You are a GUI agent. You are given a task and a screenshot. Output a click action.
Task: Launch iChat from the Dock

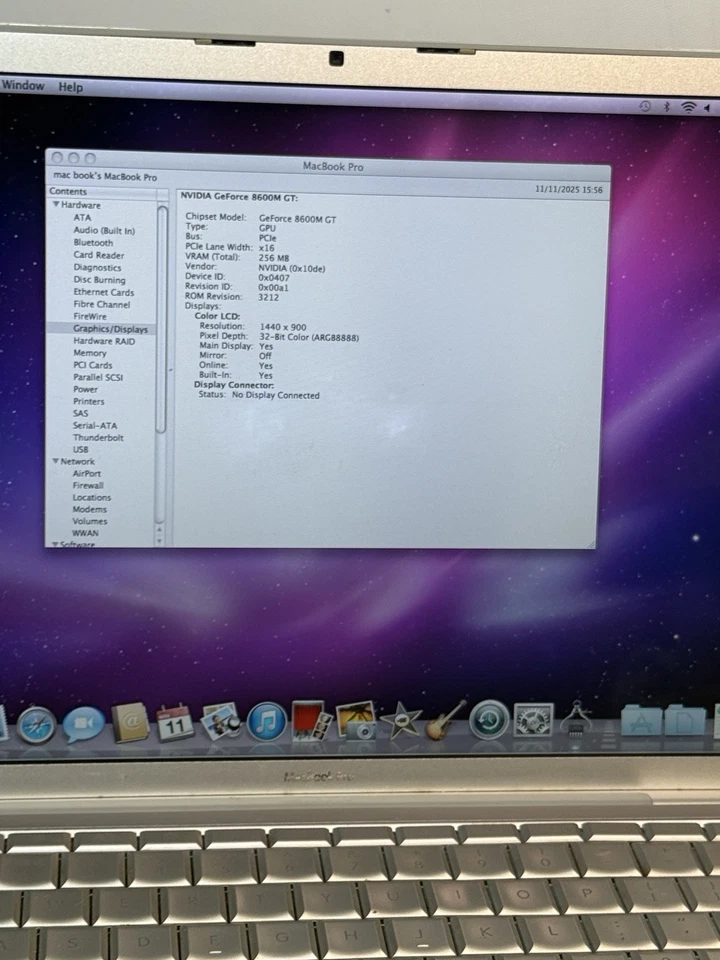coord(83,724)
